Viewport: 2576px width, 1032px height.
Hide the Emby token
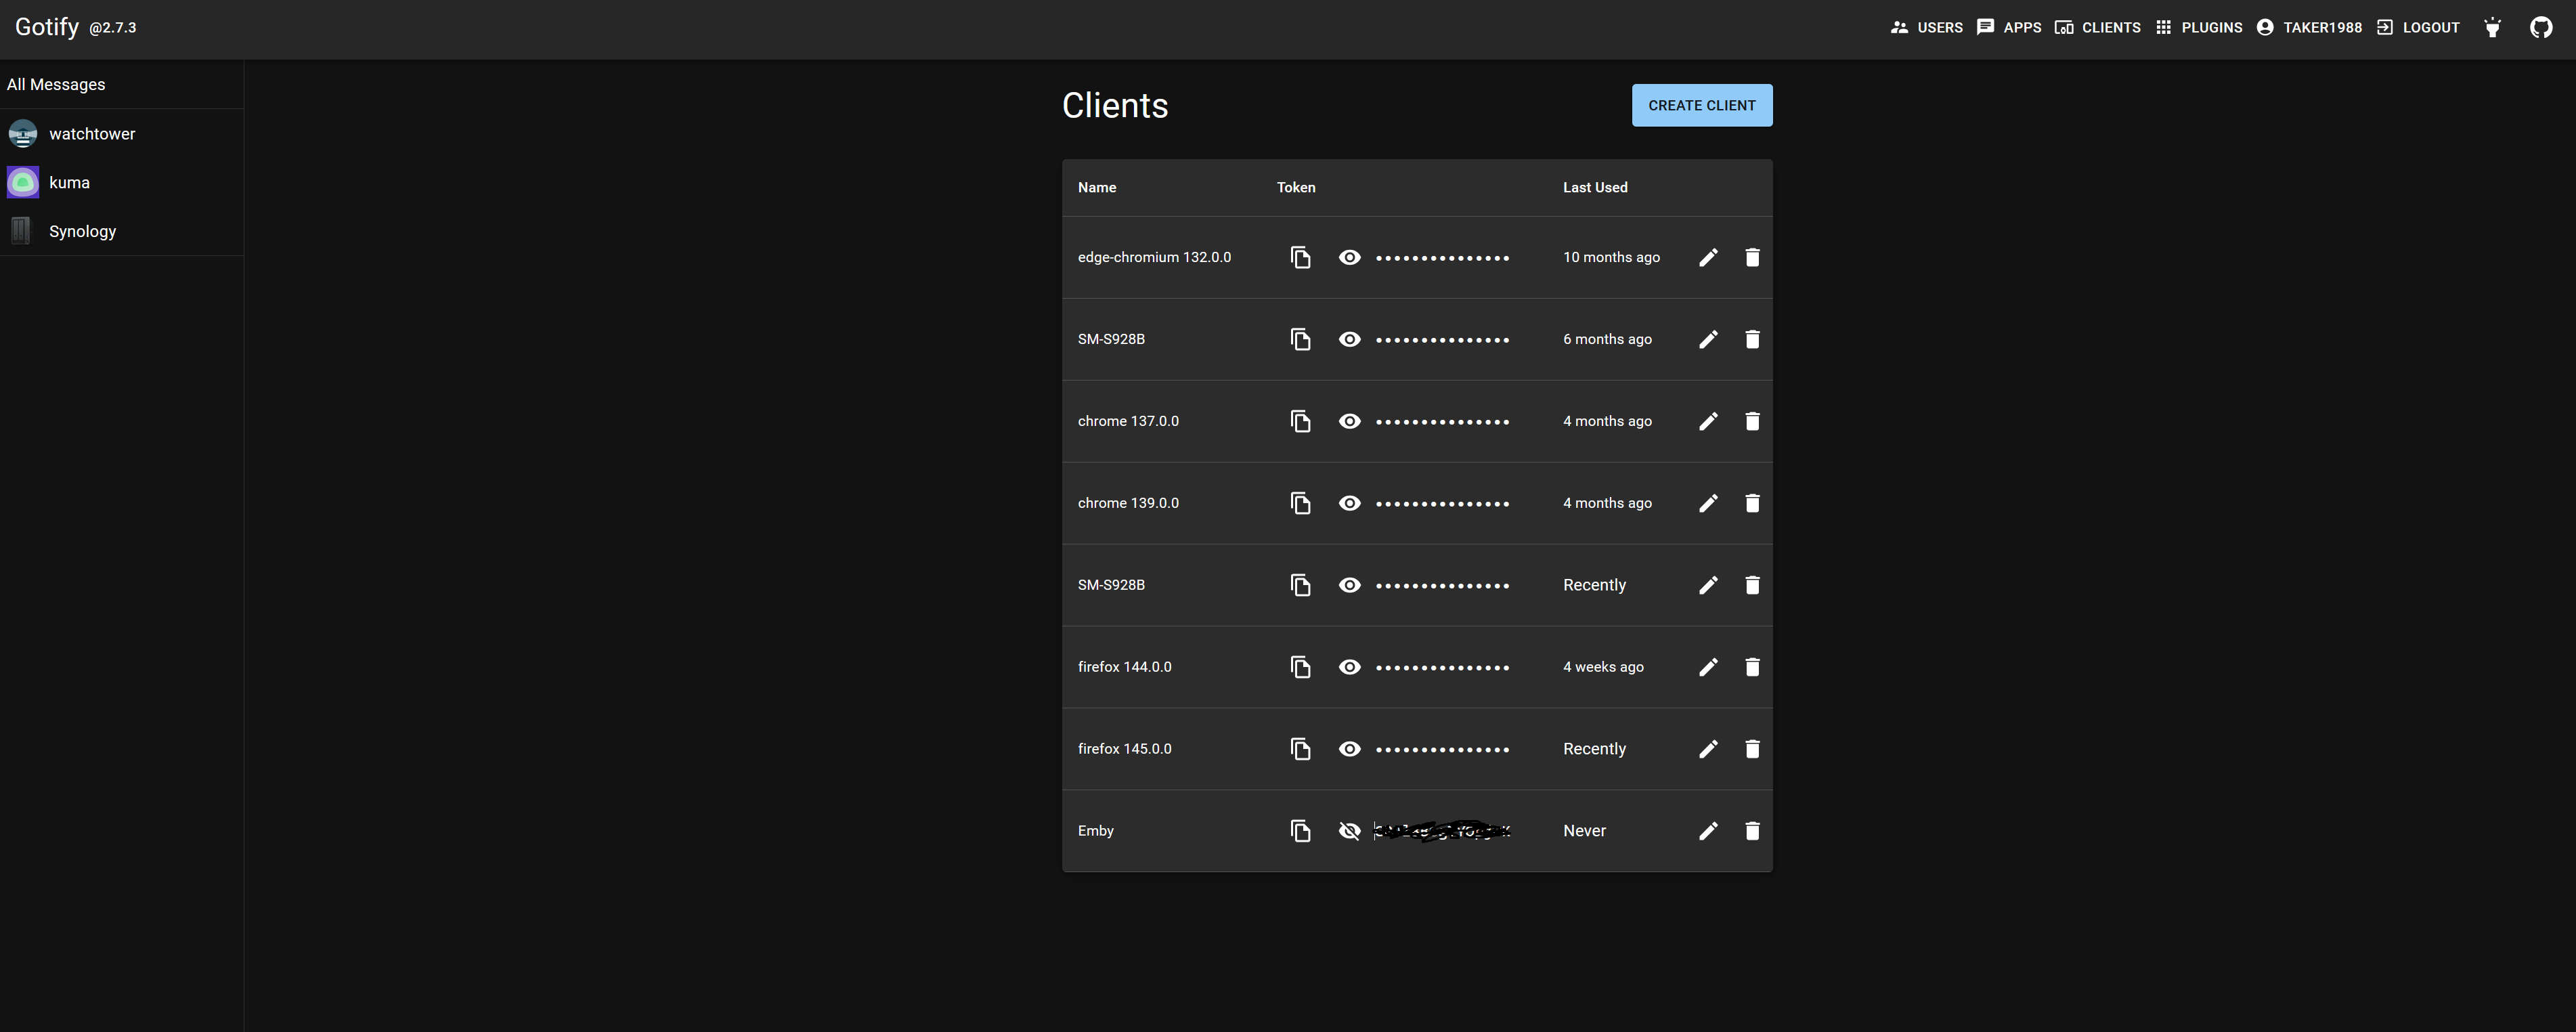(x=1349, y=831)
